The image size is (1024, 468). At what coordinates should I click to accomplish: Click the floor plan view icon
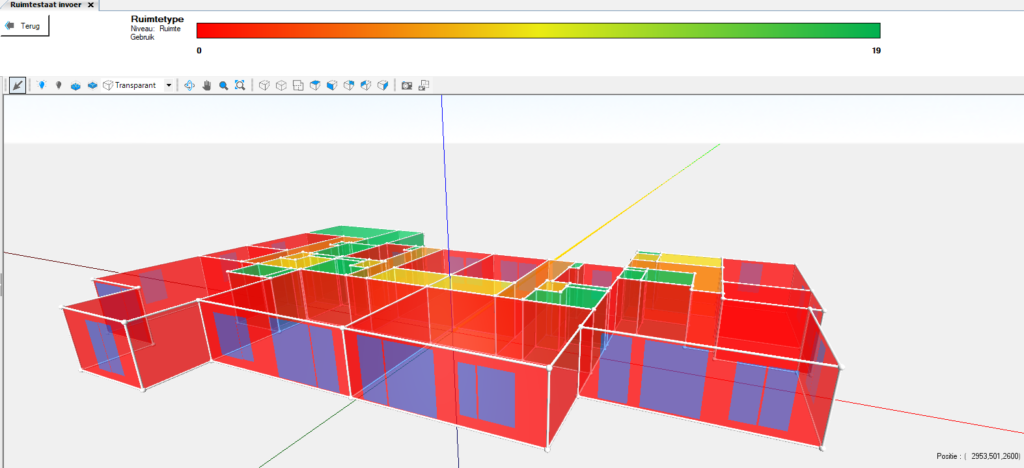click(298, 86)
